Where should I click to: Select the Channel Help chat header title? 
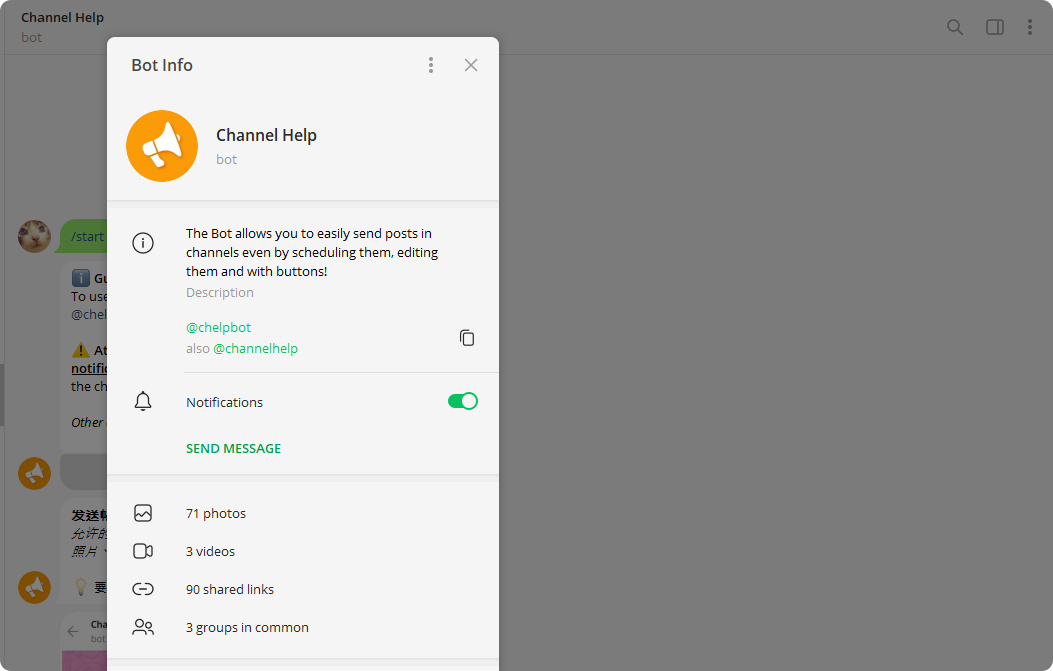tap(62, 17)
